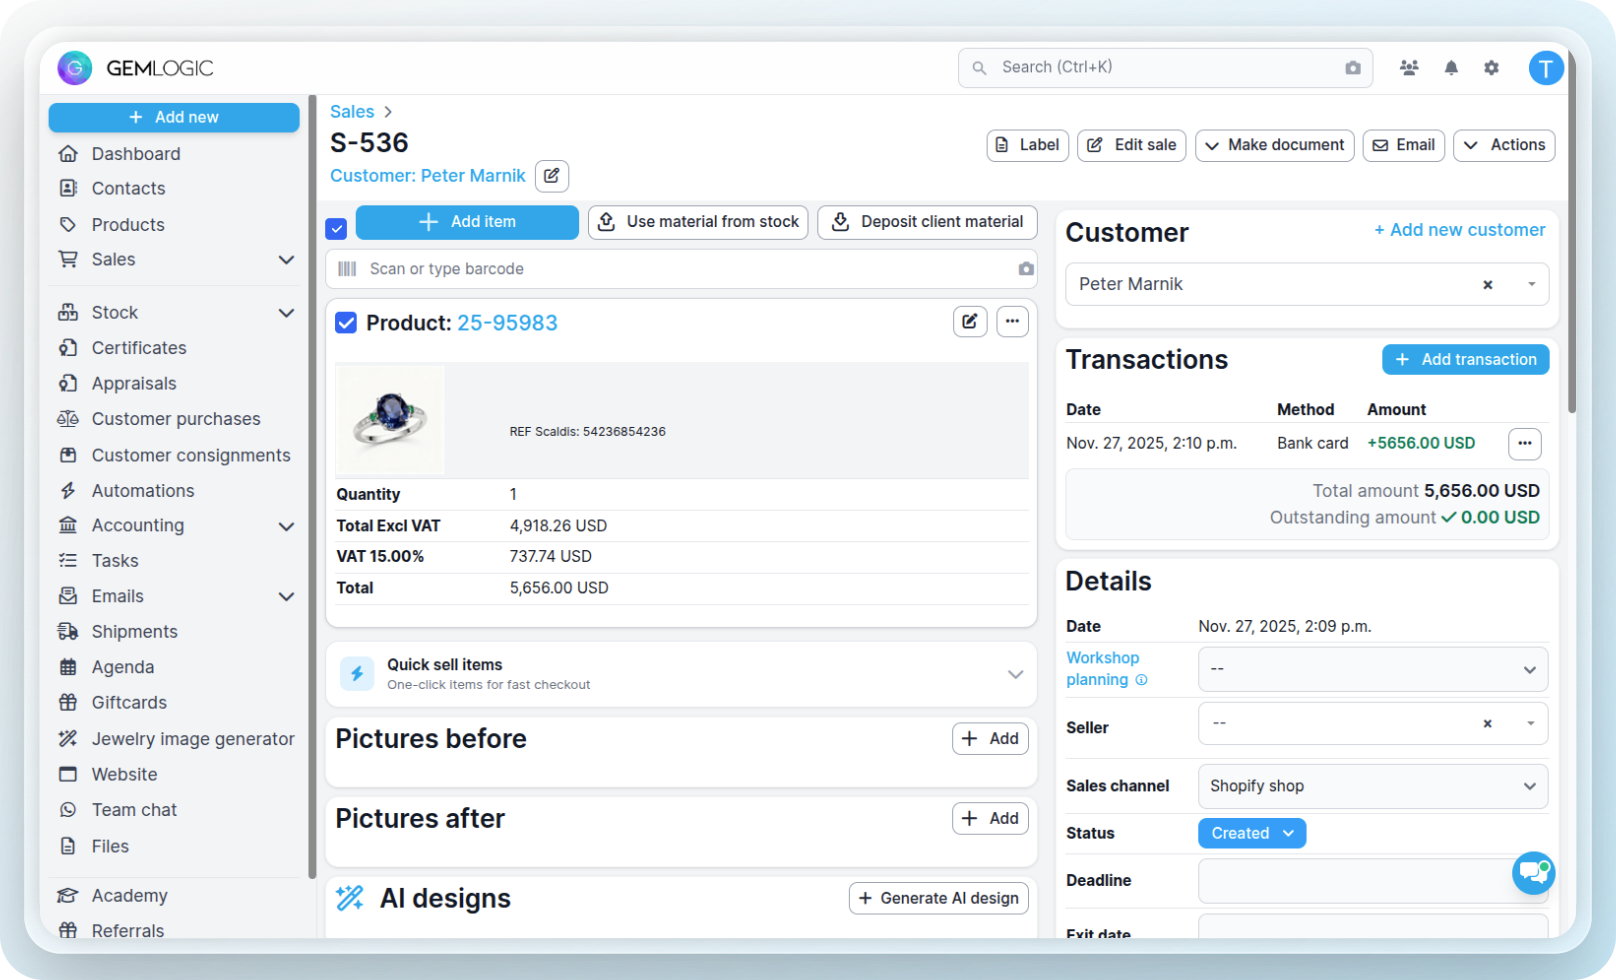1616x980 pixels.
Task: Search by image using the search bar camera icon
Action: tap(1352, 67)
